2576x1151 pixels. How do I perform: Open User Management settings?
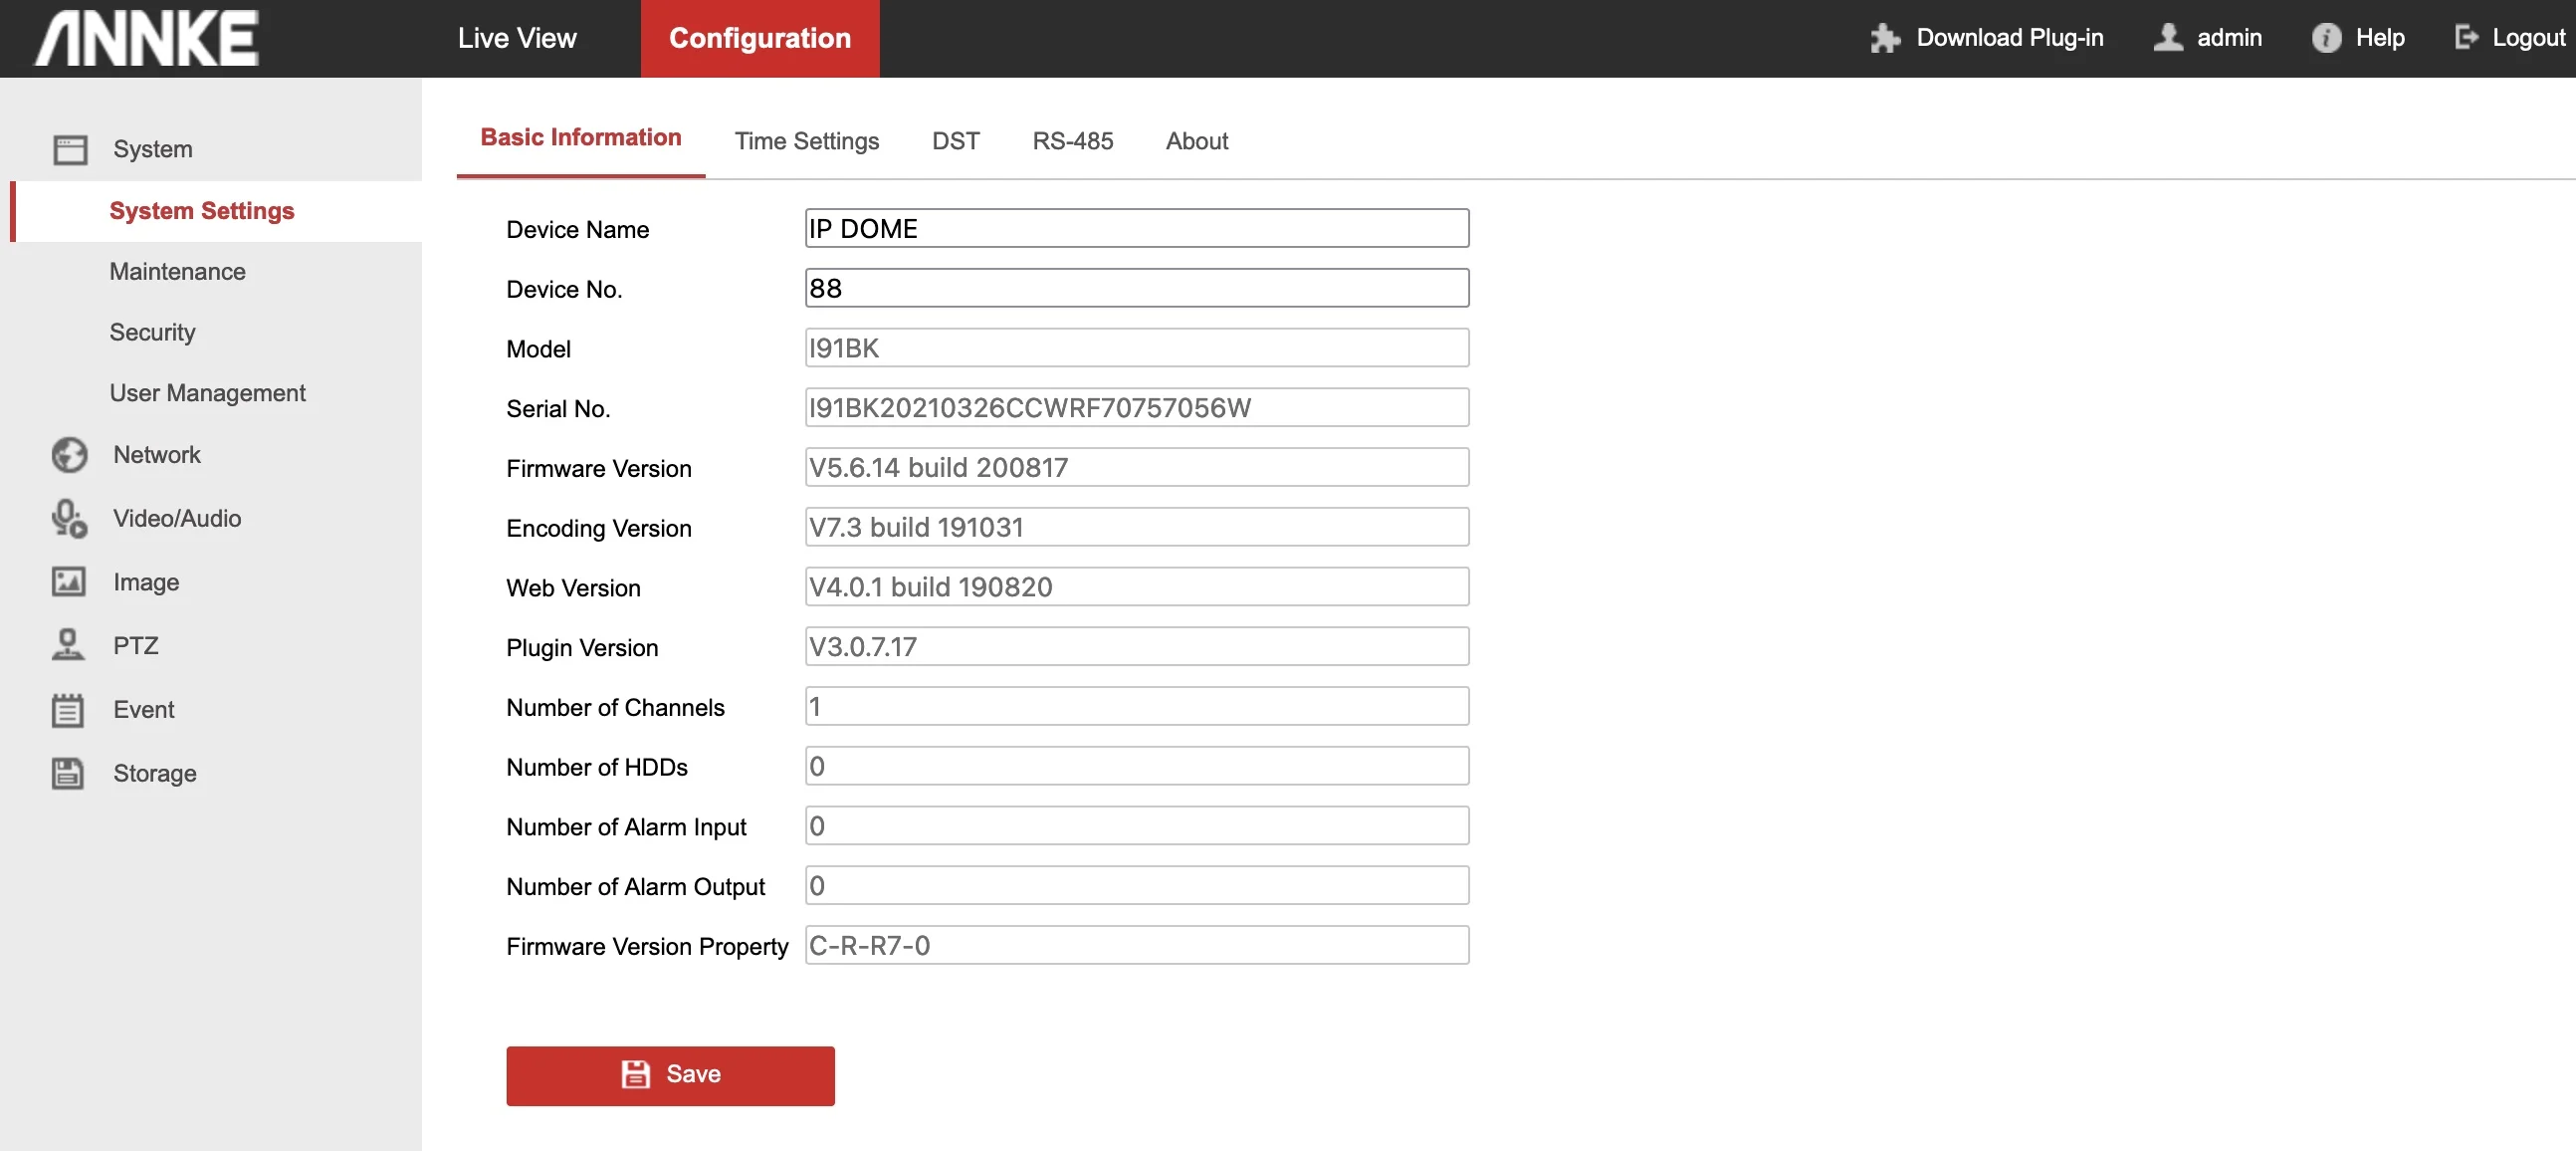point(207,393)
